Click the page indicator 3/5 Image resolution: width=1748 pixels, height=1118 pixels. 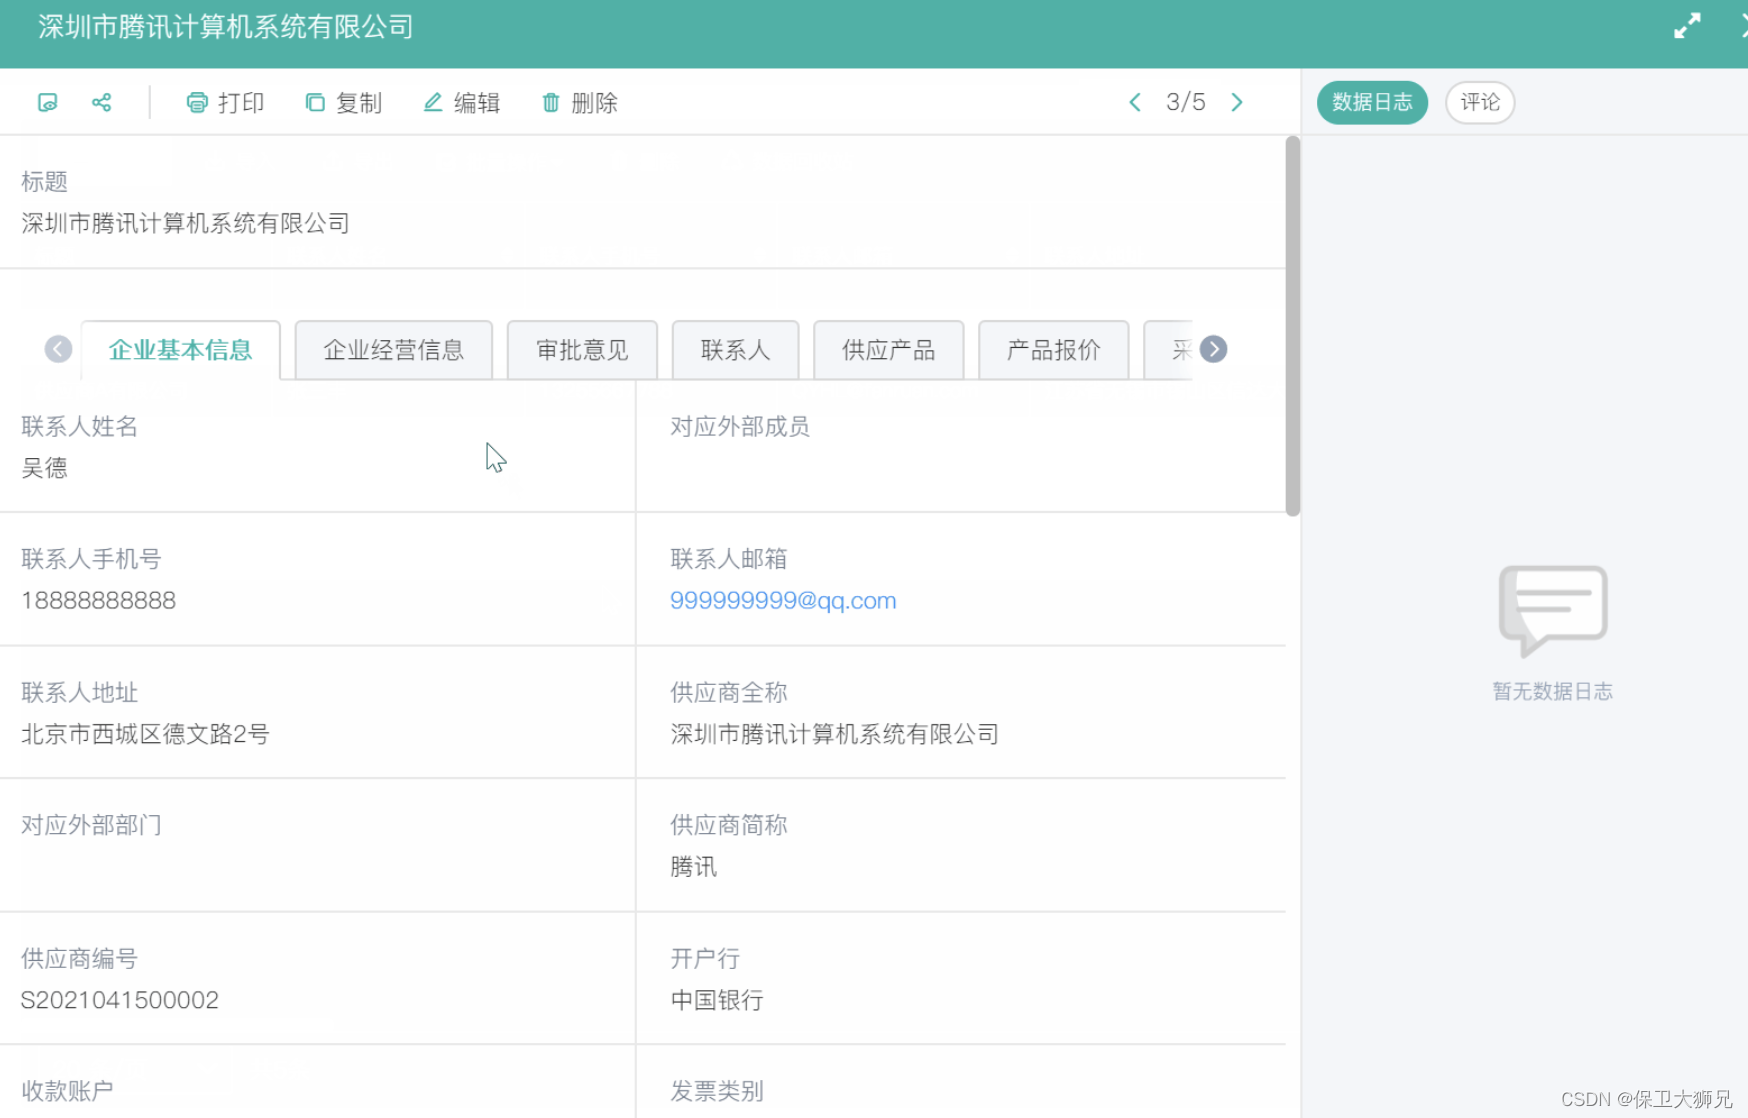[1186, 102]
